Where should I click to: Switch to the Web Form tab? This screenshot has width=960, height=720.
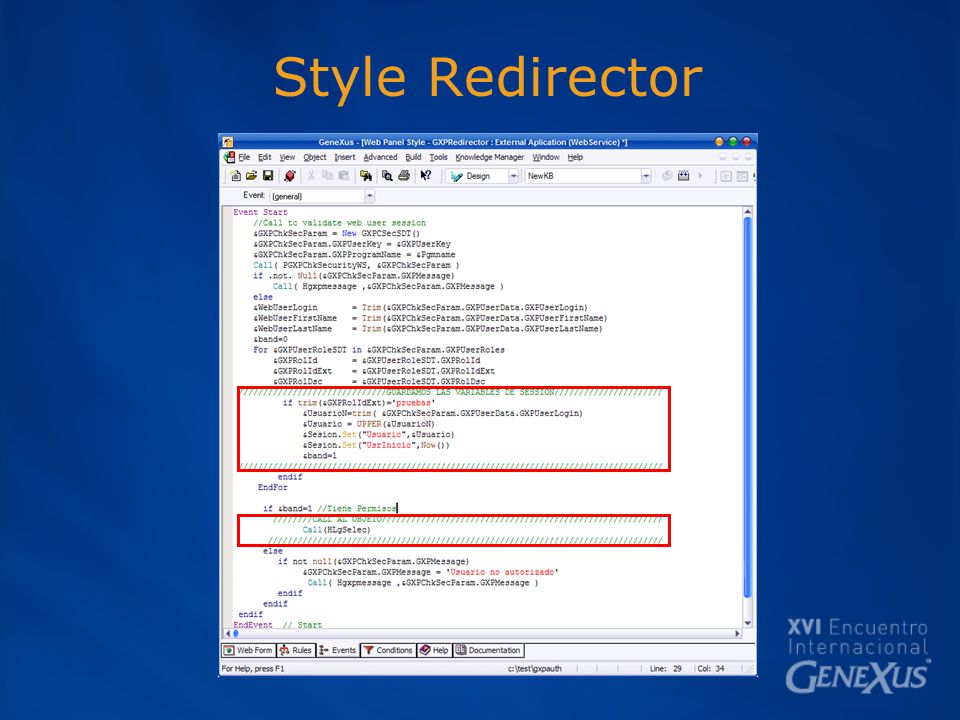pos(248,650)
